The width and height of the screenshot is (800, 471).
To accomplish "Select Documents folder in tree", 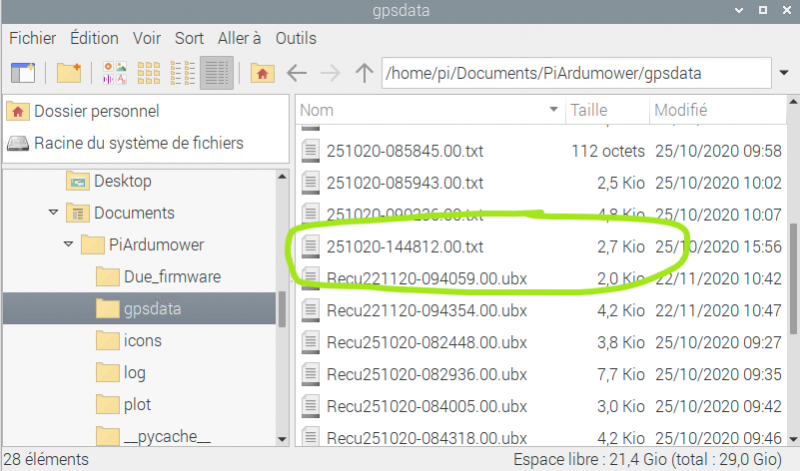I will click(134, 213).
